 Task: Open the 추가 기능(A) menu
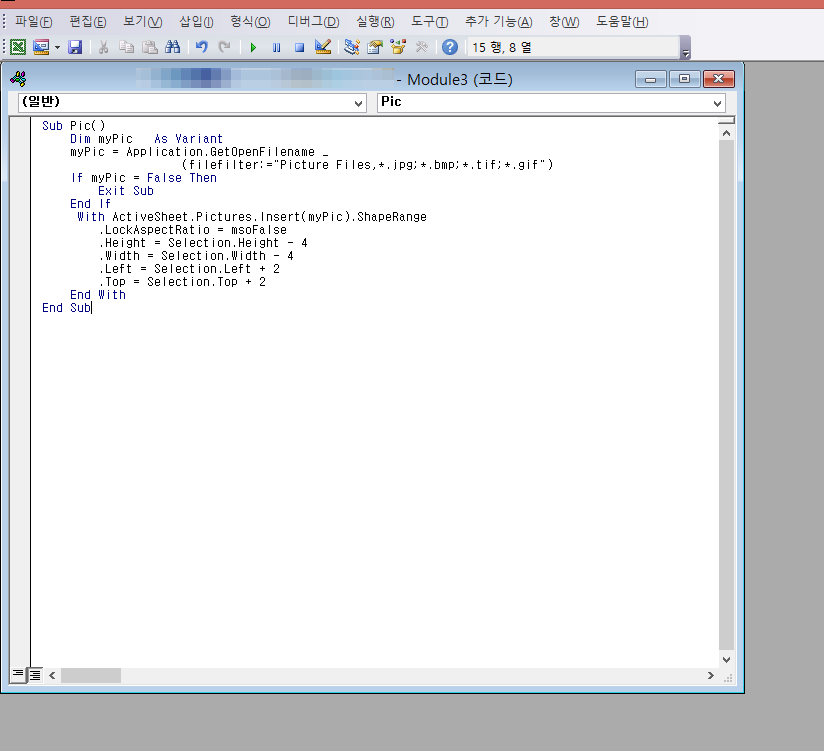pos(498,22)
